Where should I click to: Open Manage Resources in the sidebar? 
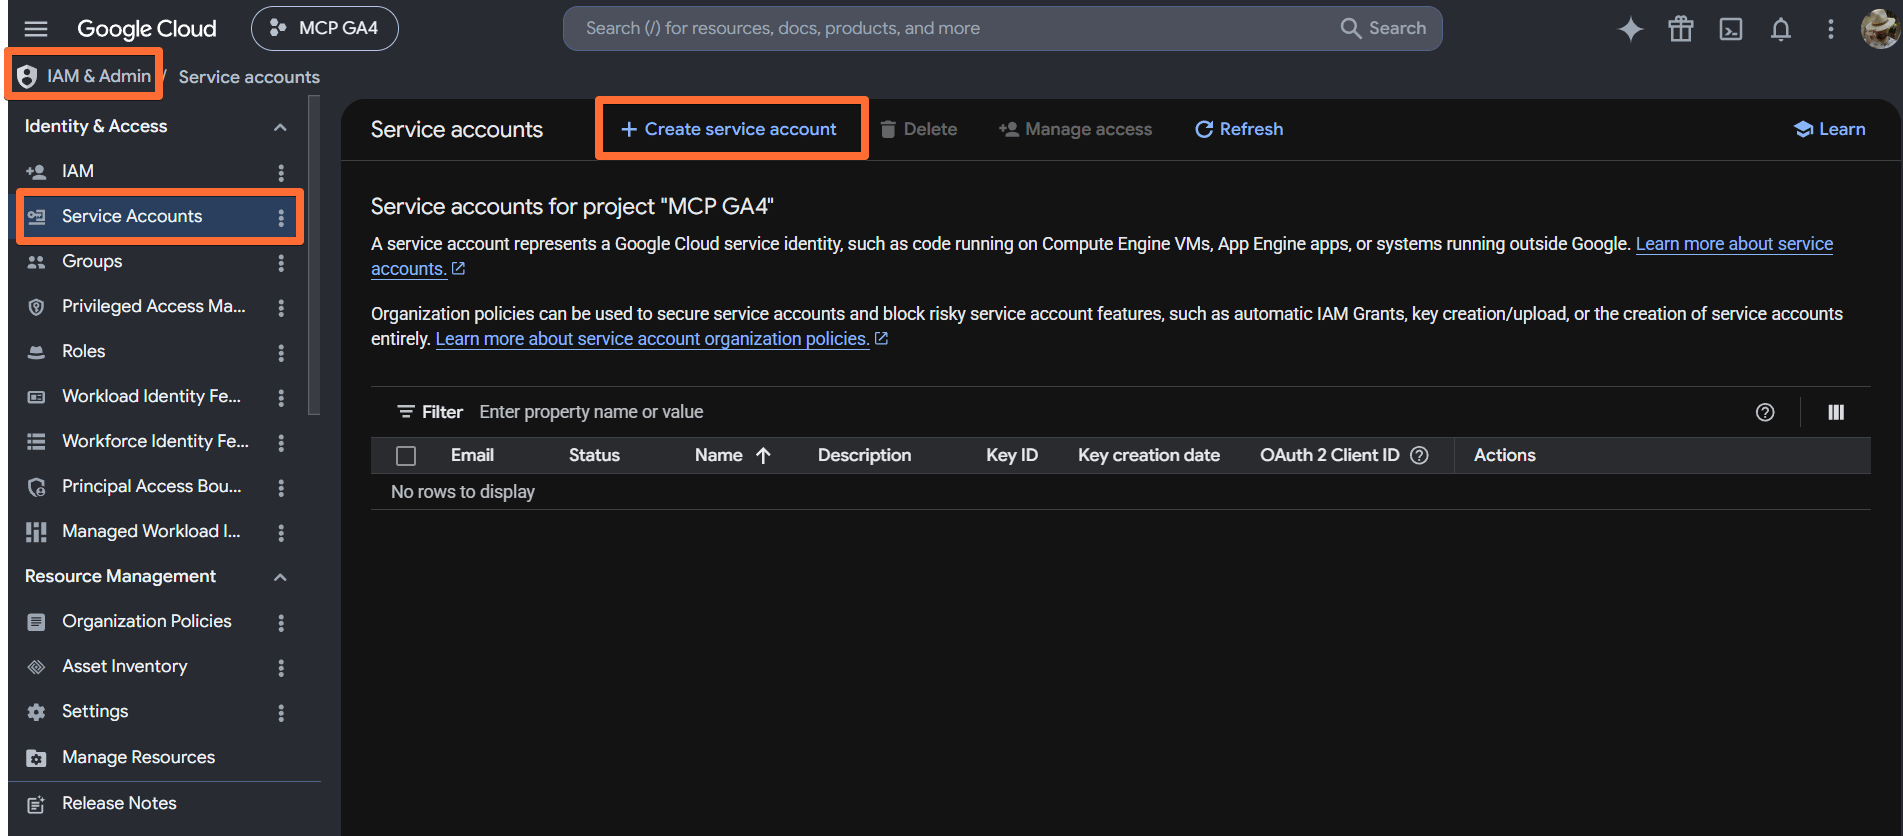coord(139,757)
